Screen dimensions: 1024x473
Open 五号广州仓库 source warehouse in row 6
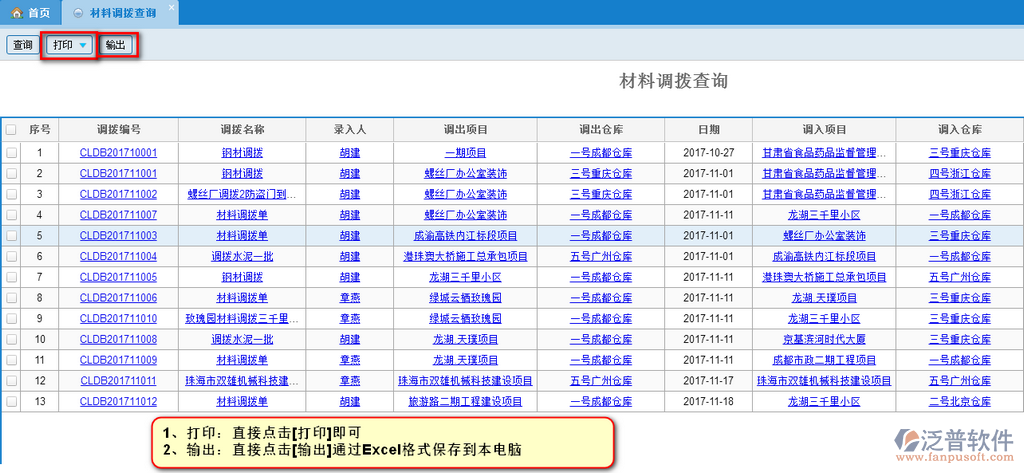(x=600, y=257)
